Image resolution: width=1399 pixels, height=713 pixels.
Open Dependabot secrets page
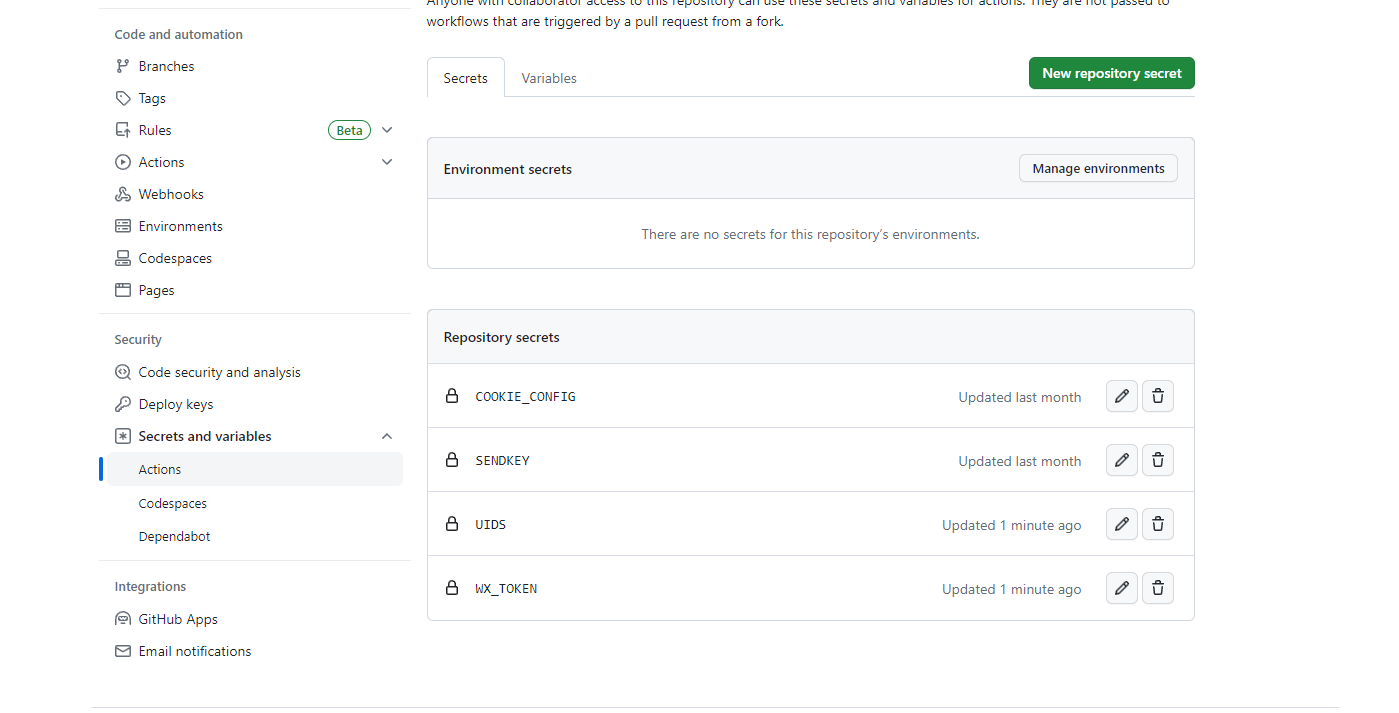point(175,536)
